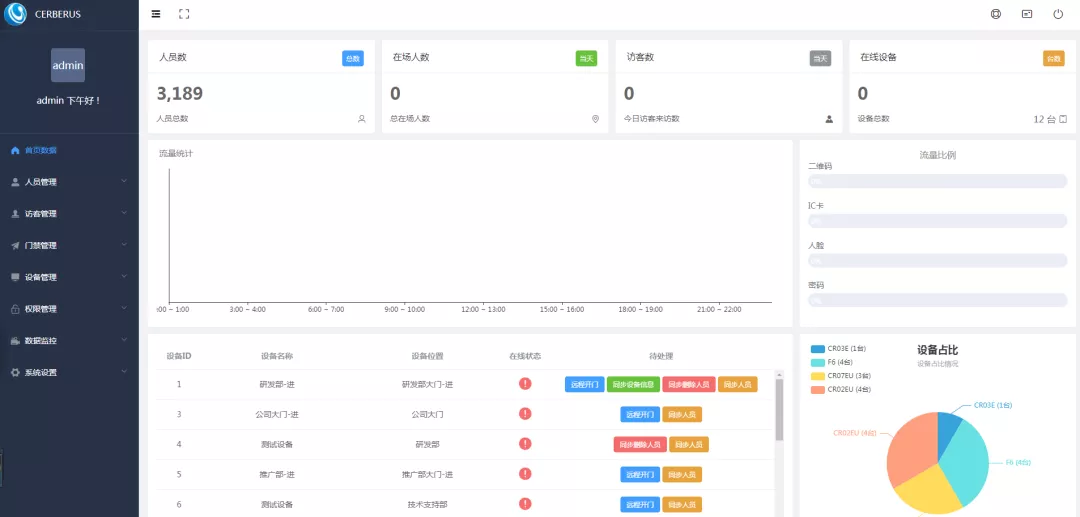Image resolution: width=1080 pixels, height=517 pixels.
Task: Click the orange CR02EU pie chart slice
Action: click(x=910, y=447)
